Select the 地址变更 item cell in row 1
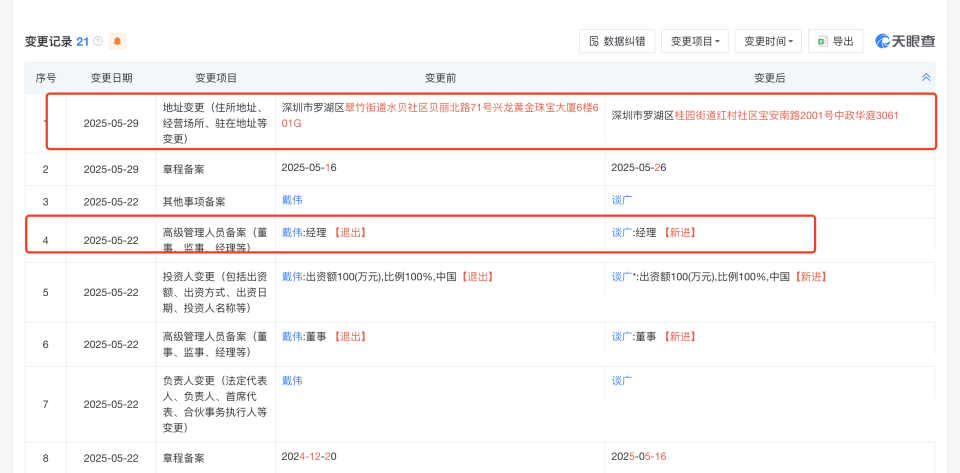This screenshot has height=473, width=960. point(216,123)
